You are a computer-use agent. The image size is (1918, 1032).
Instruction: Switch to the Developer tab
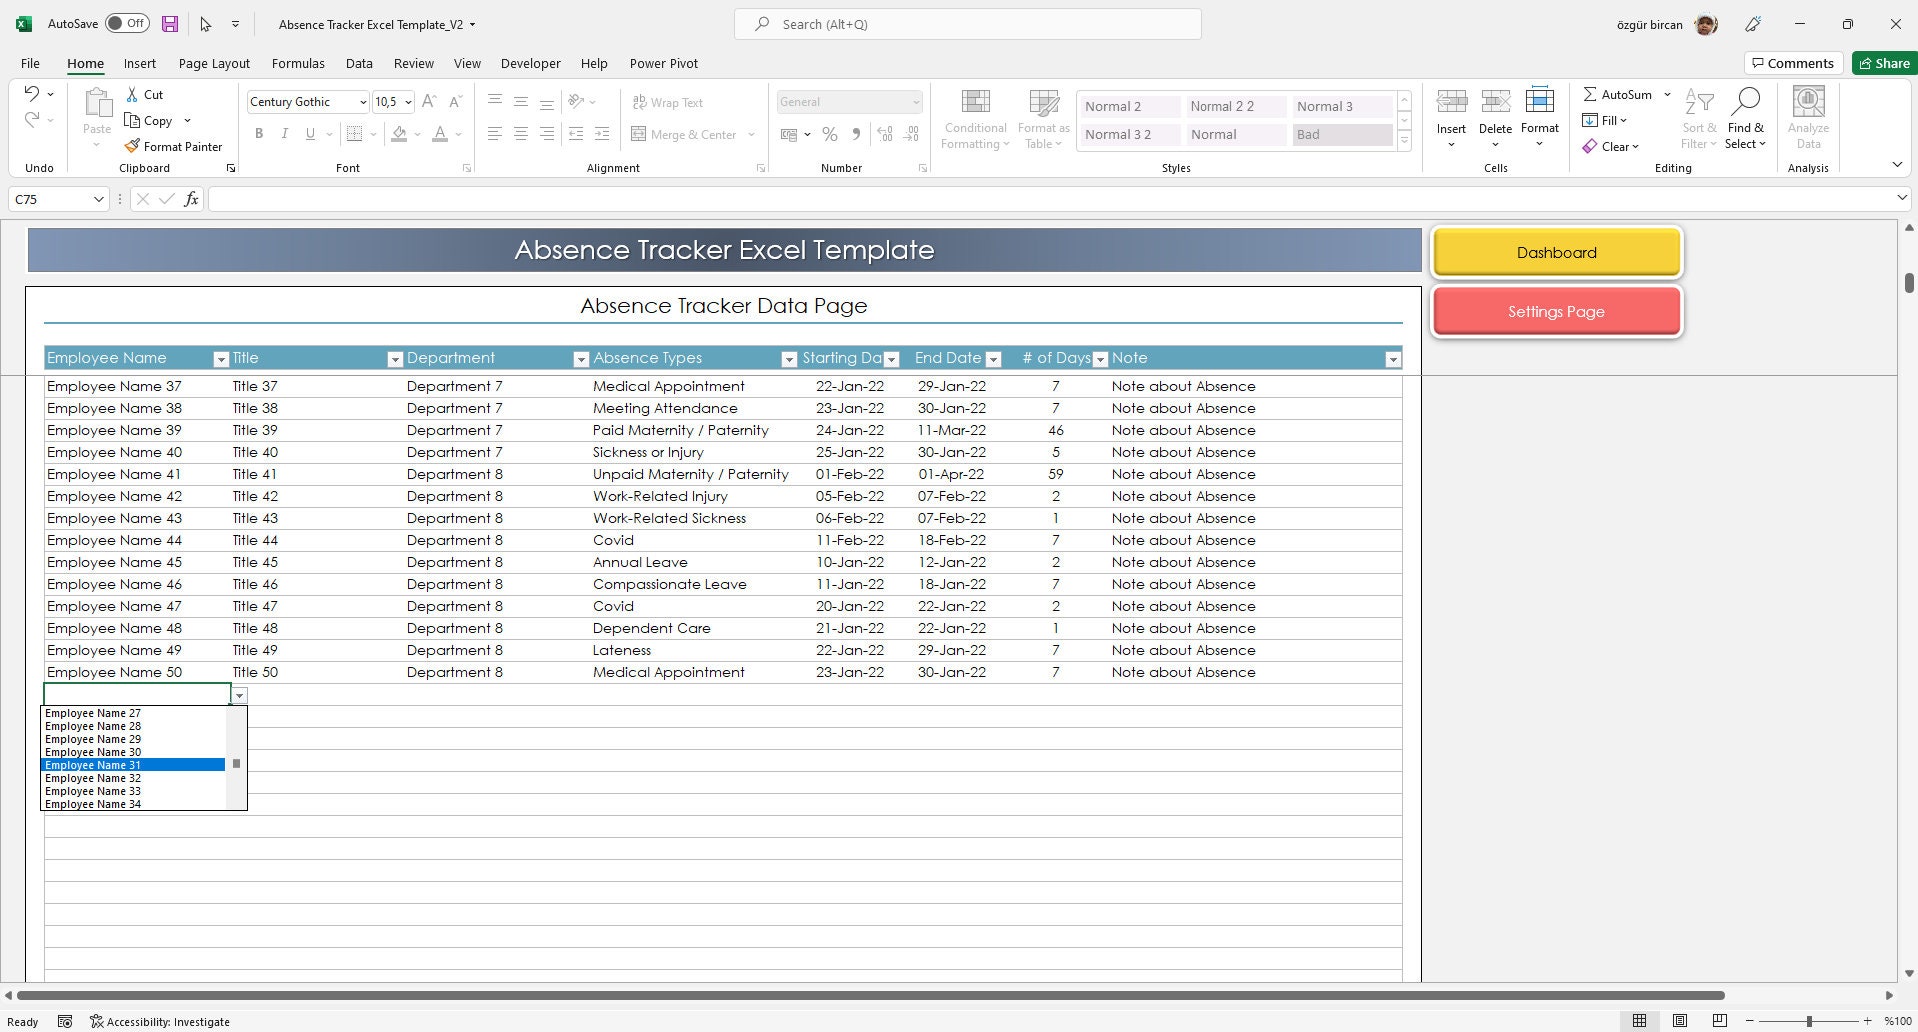point(530,63)
